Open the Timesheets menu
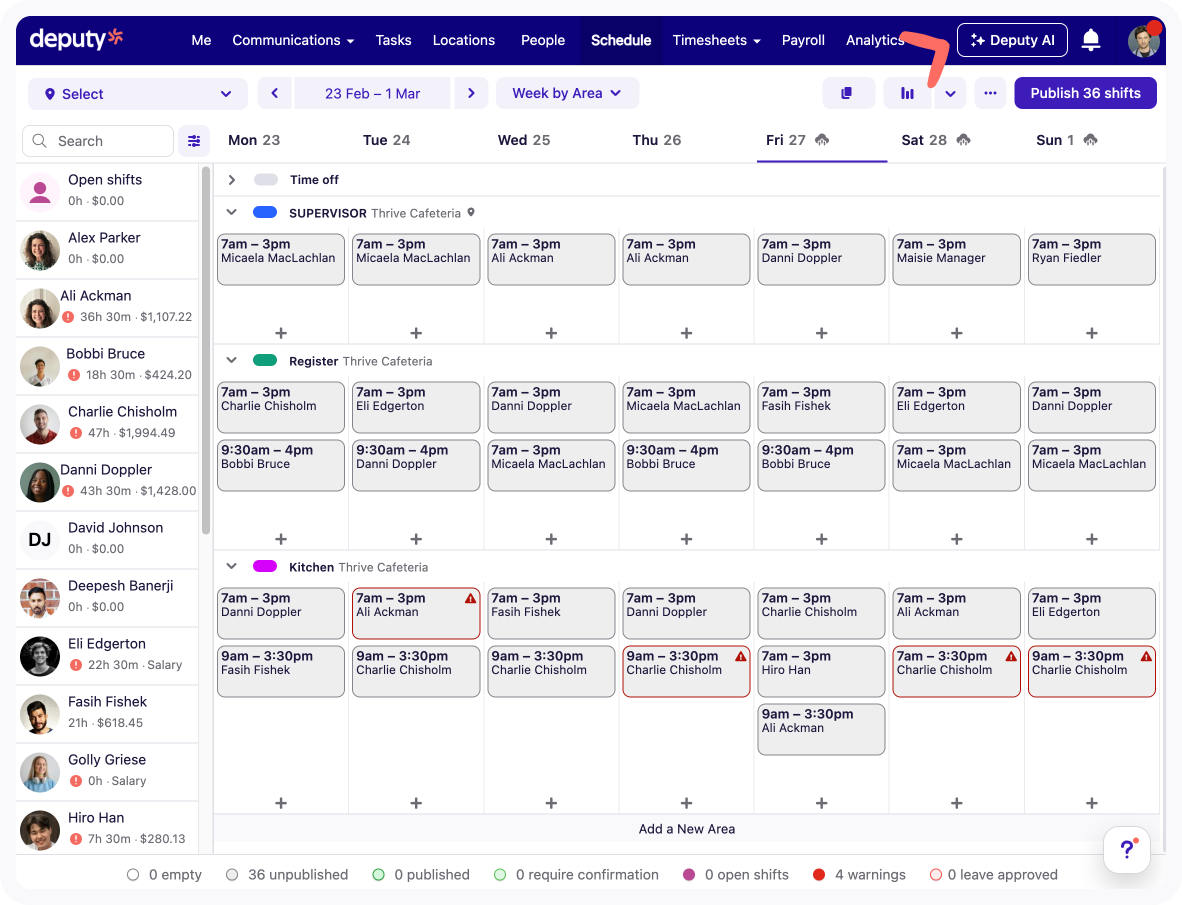 (x=716, y=40)
